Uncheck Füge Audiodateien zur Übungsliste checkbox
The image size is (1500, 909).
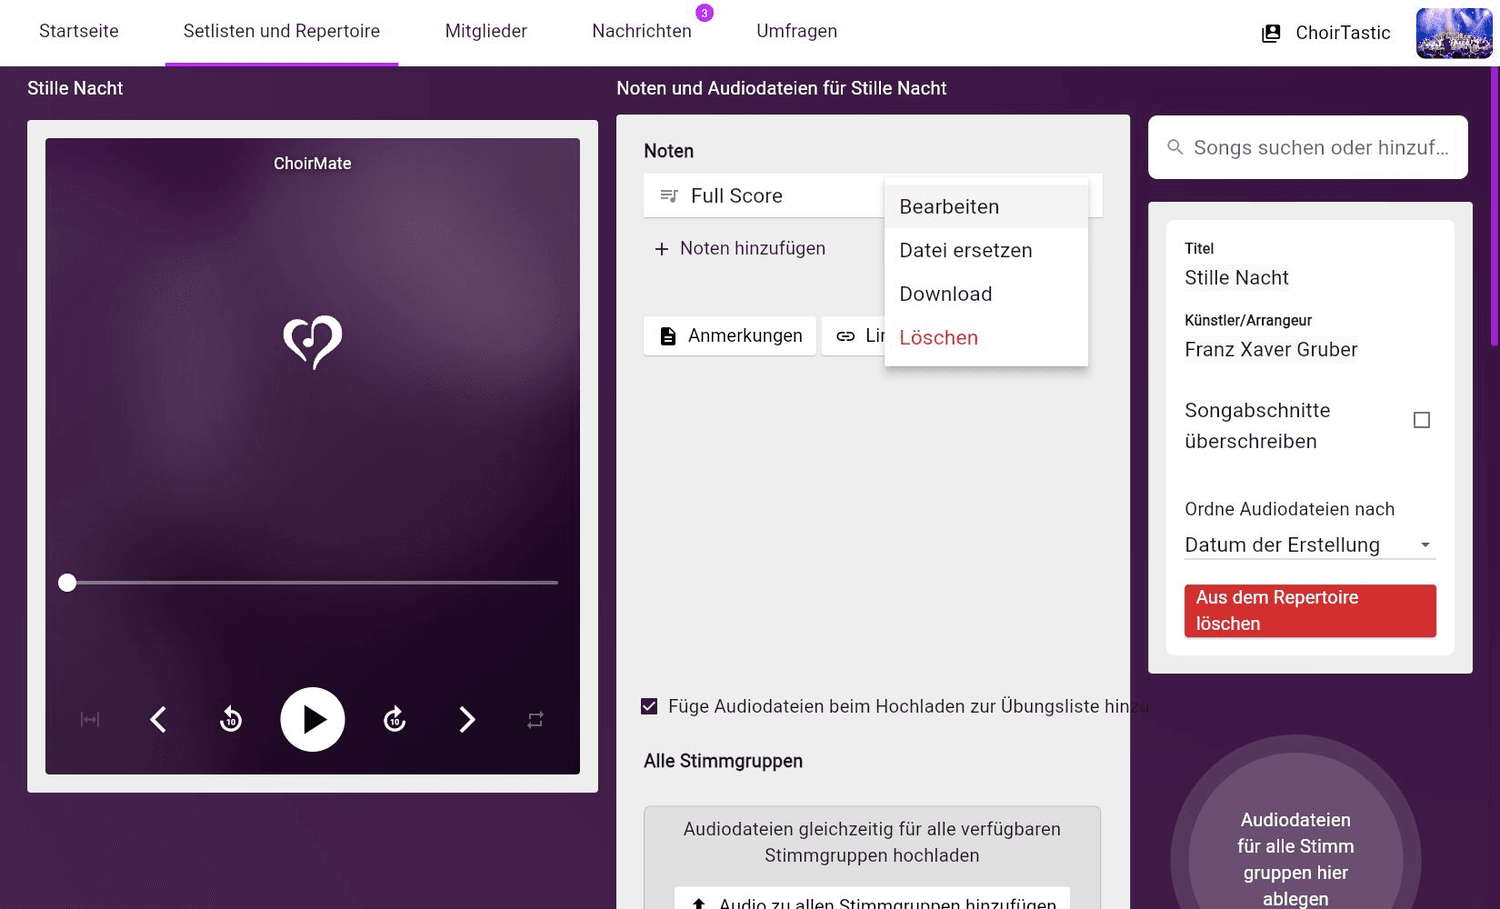[x=649, y=706]
